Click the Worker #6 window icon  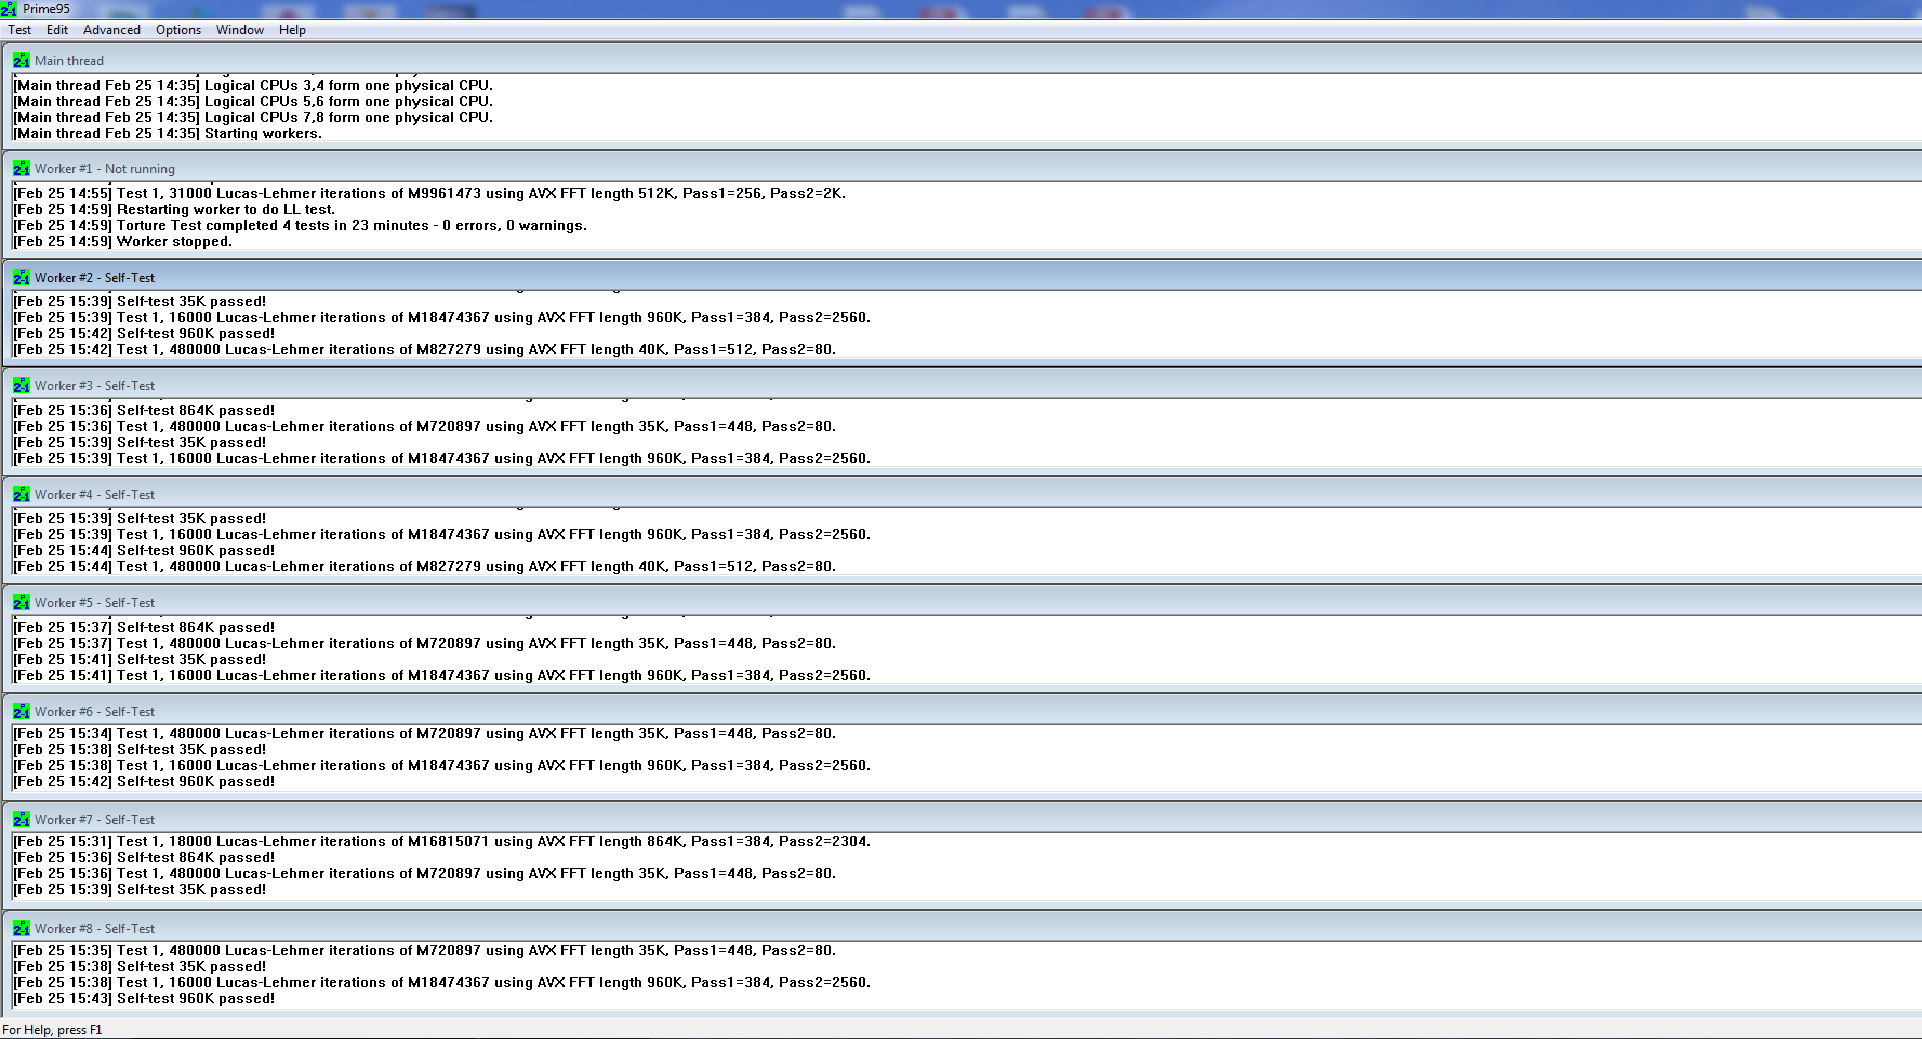tap(21, 712)
